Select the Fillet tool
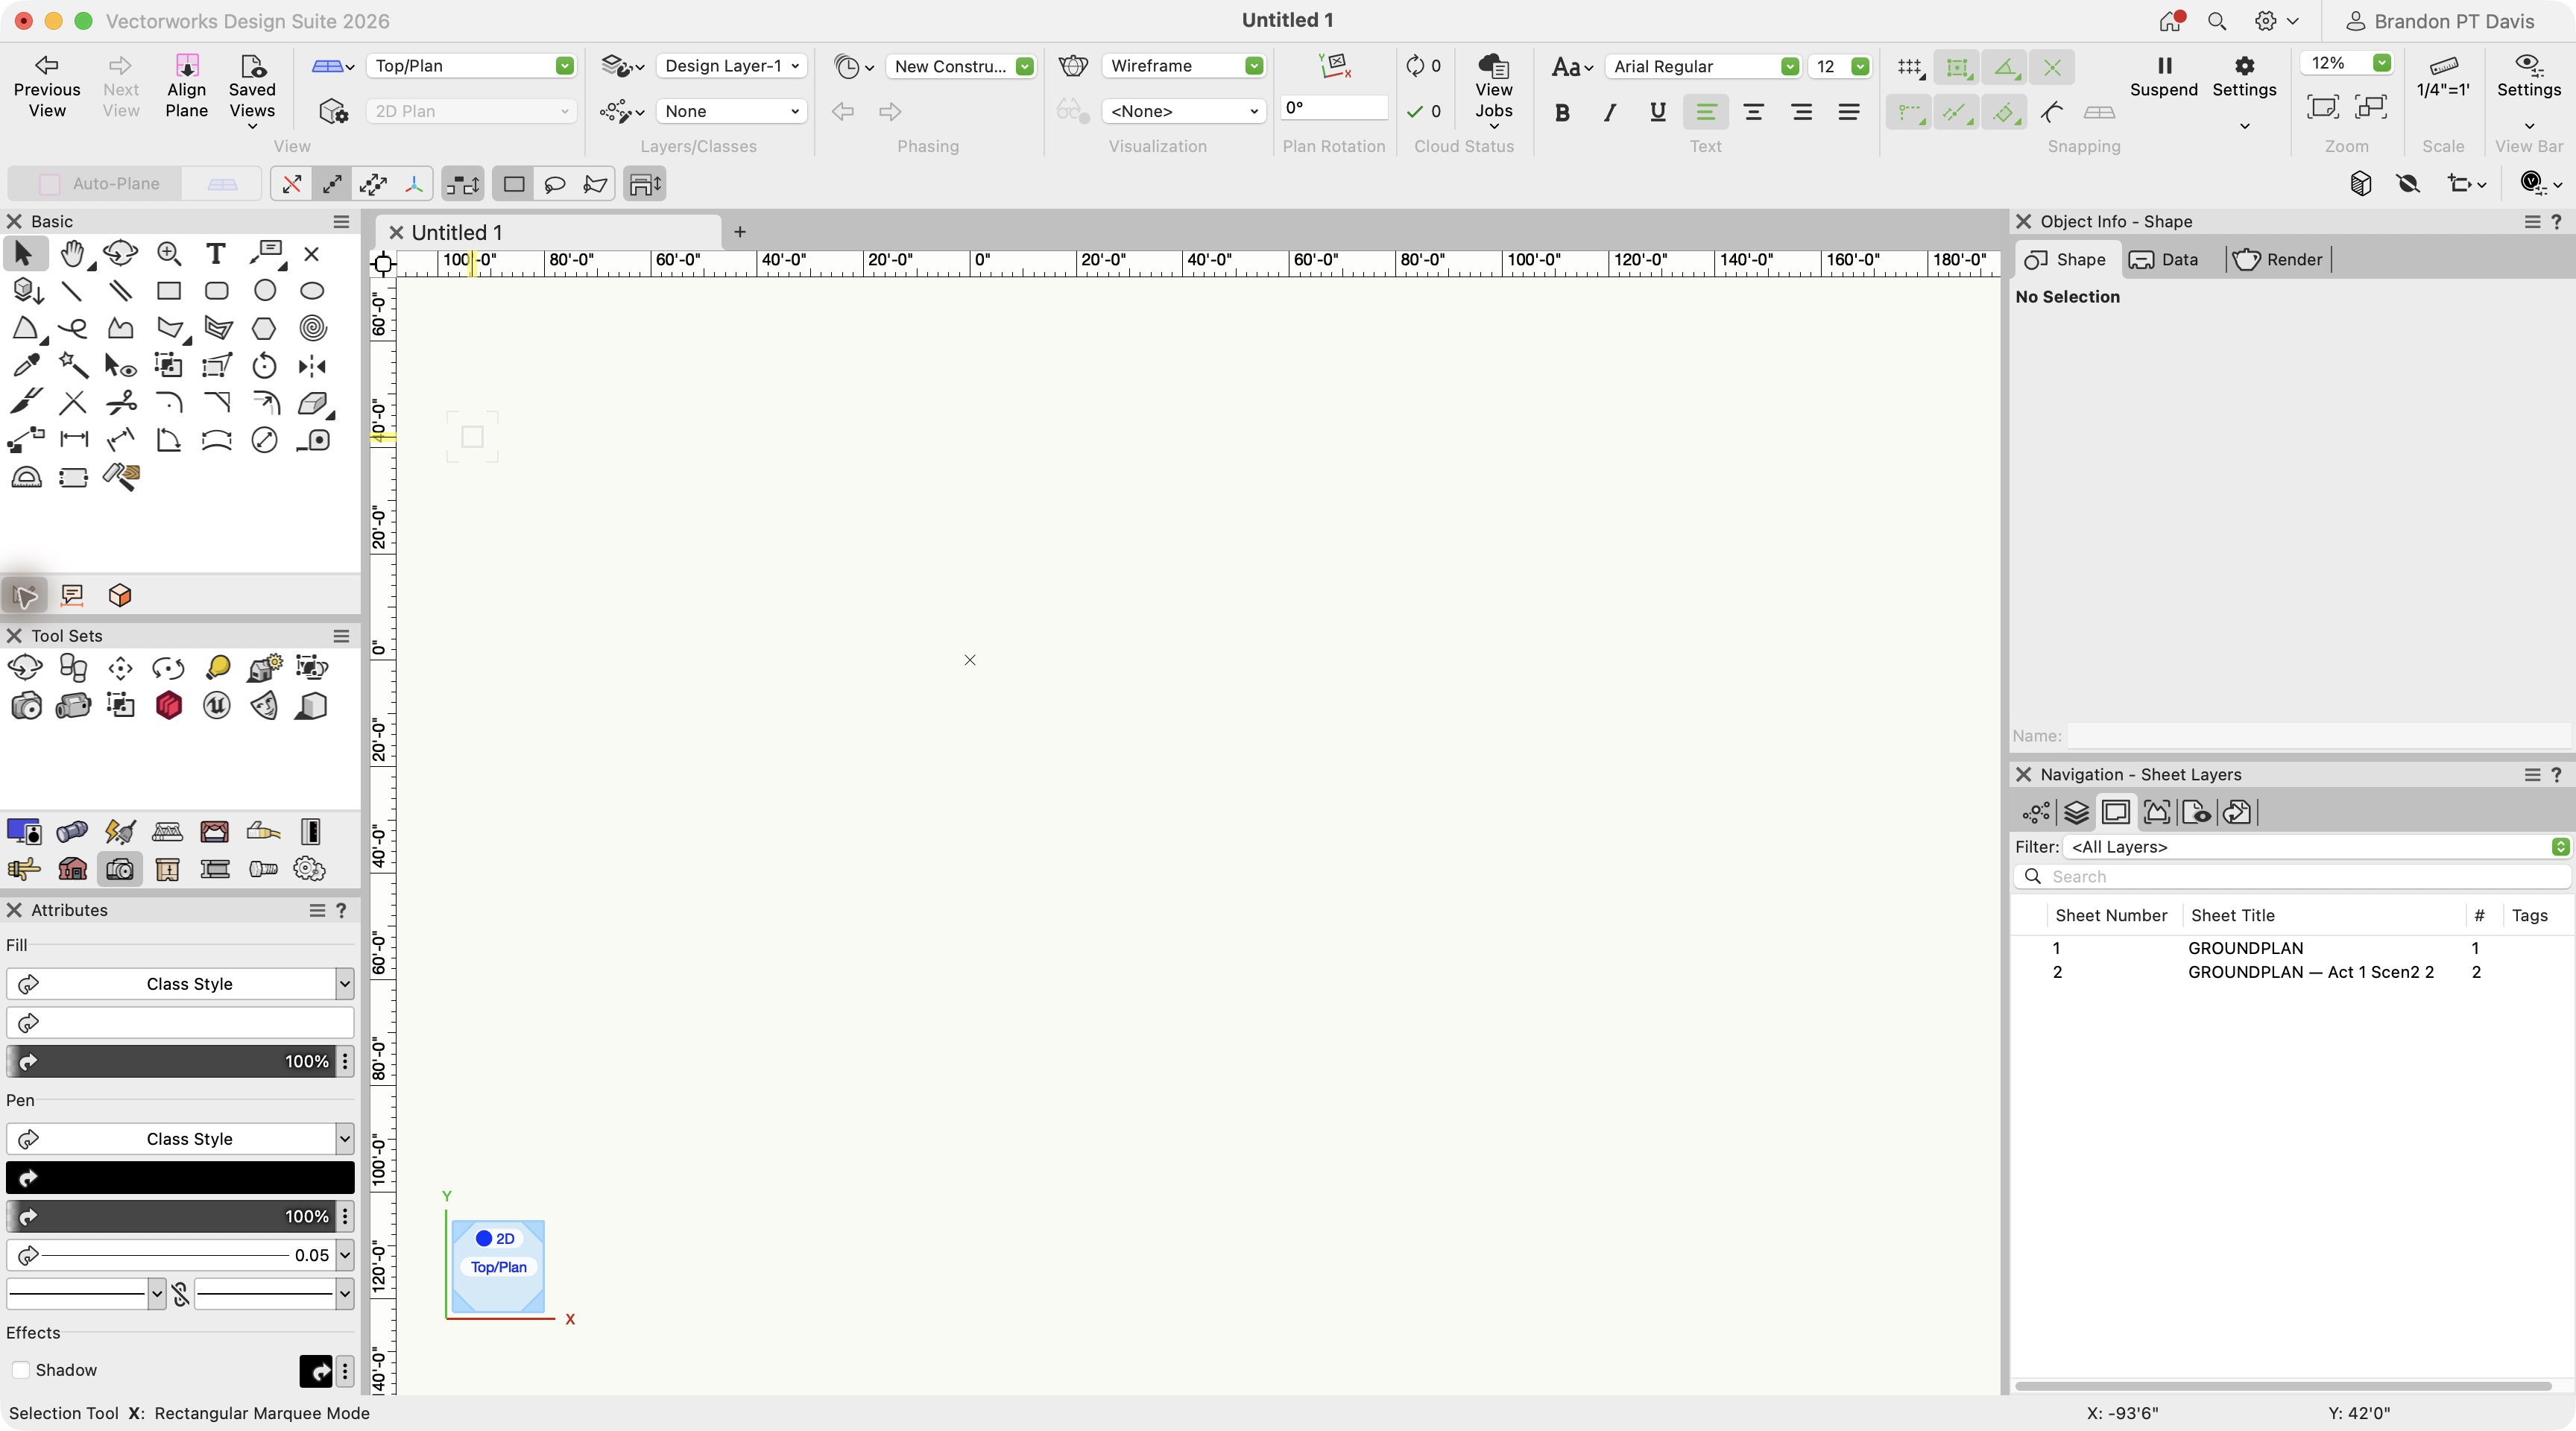Image resolution: width=2576 pixels, height=1431 pixels. coord(168,403)
